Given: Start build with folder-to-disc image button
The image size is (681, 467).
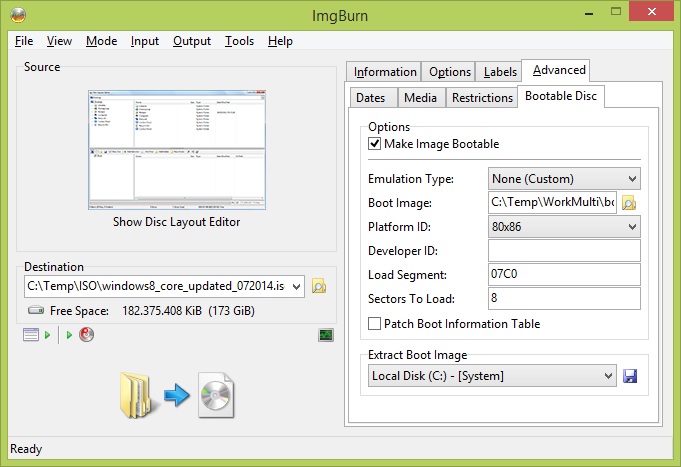Looking at the screenshot, I should 176,395.
